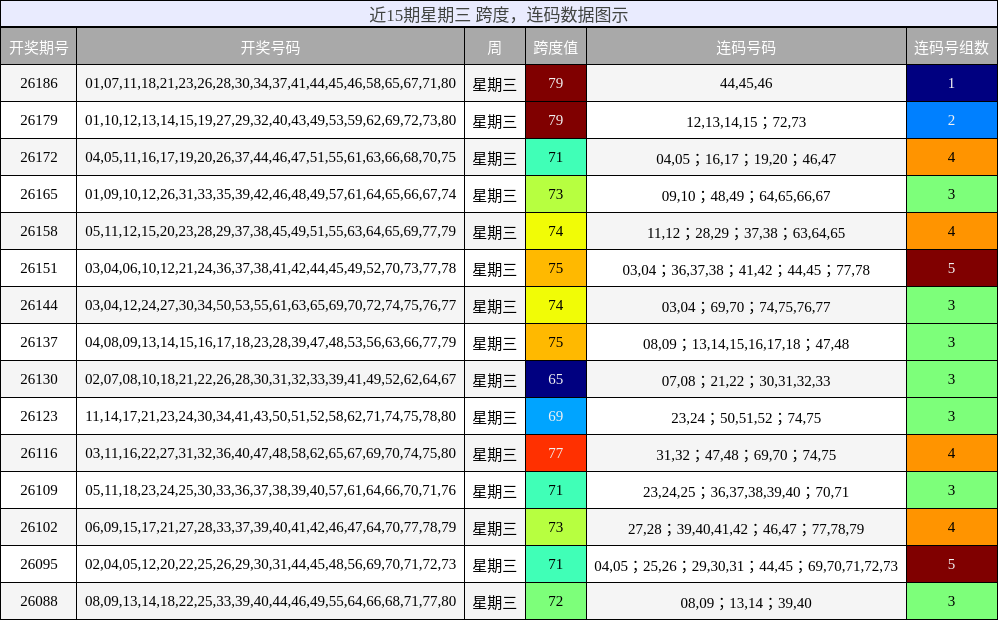Screen dimensions: 998x620
Task: Click span value 73 in row 26165
Action: pos(556,194)
